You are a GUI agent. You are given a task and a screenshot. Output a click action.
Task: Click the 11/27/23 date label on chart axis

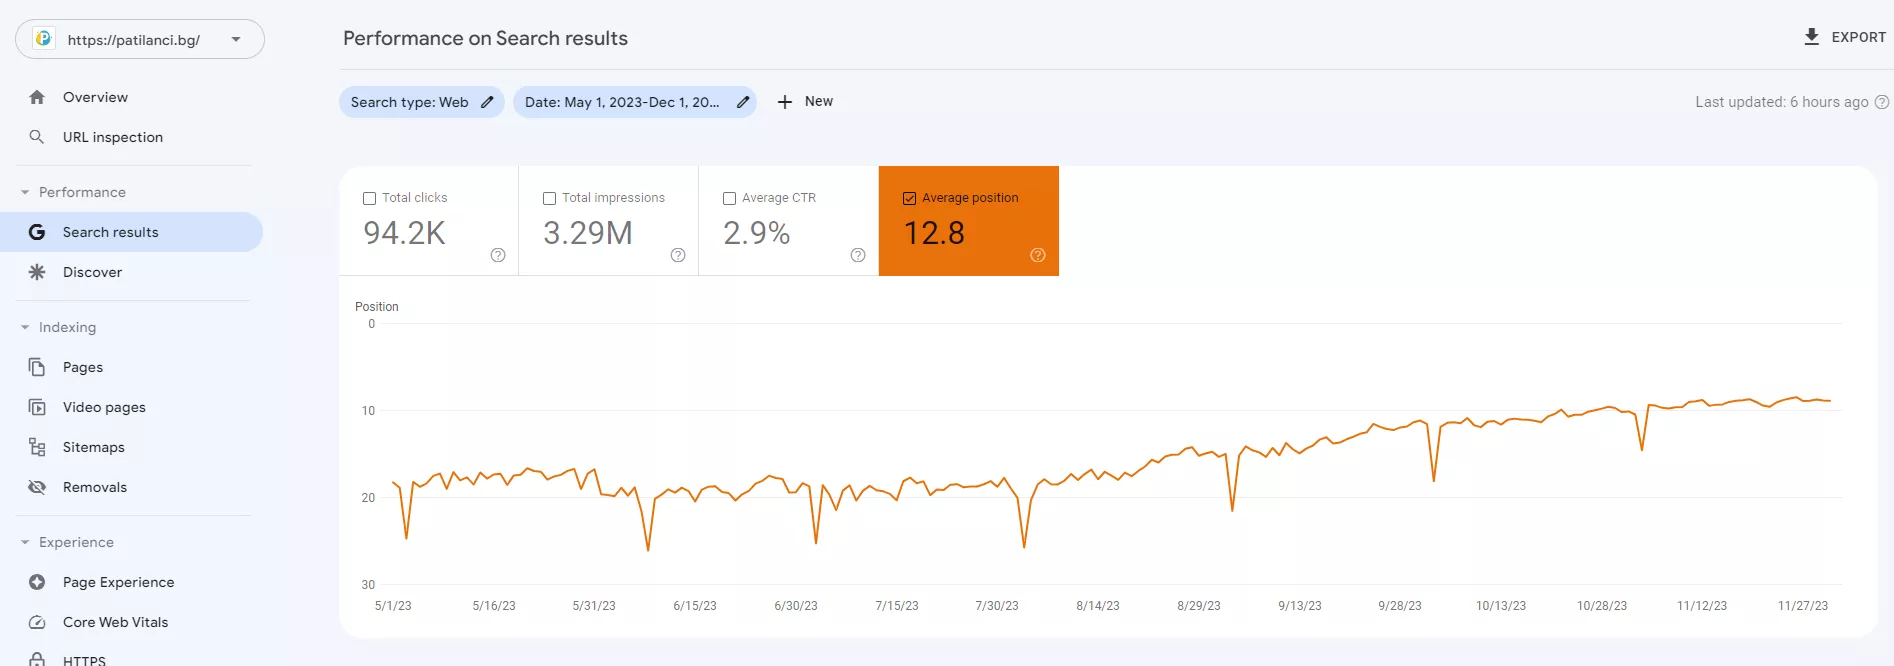click(1803, 606)
